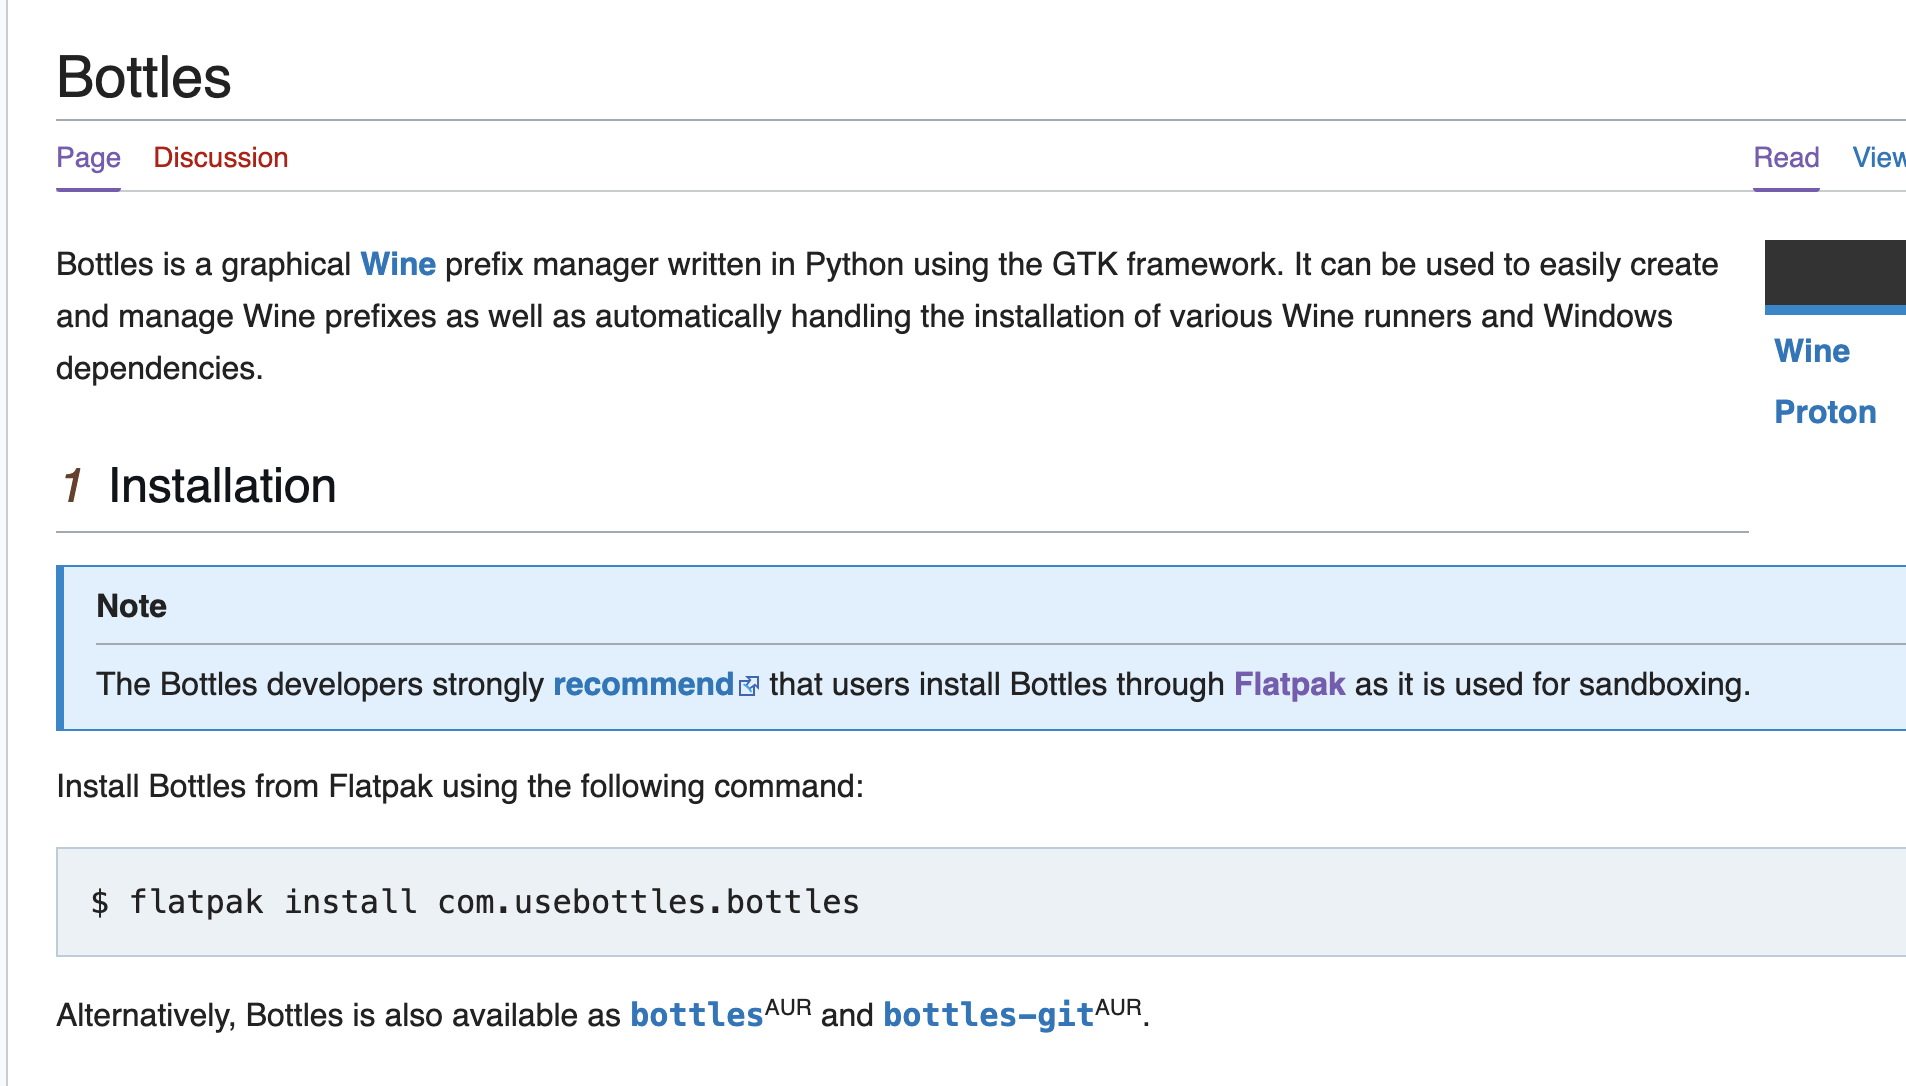Click the bold Note heading
Screen dimensions: 1906x1086
tap(131, 606)
